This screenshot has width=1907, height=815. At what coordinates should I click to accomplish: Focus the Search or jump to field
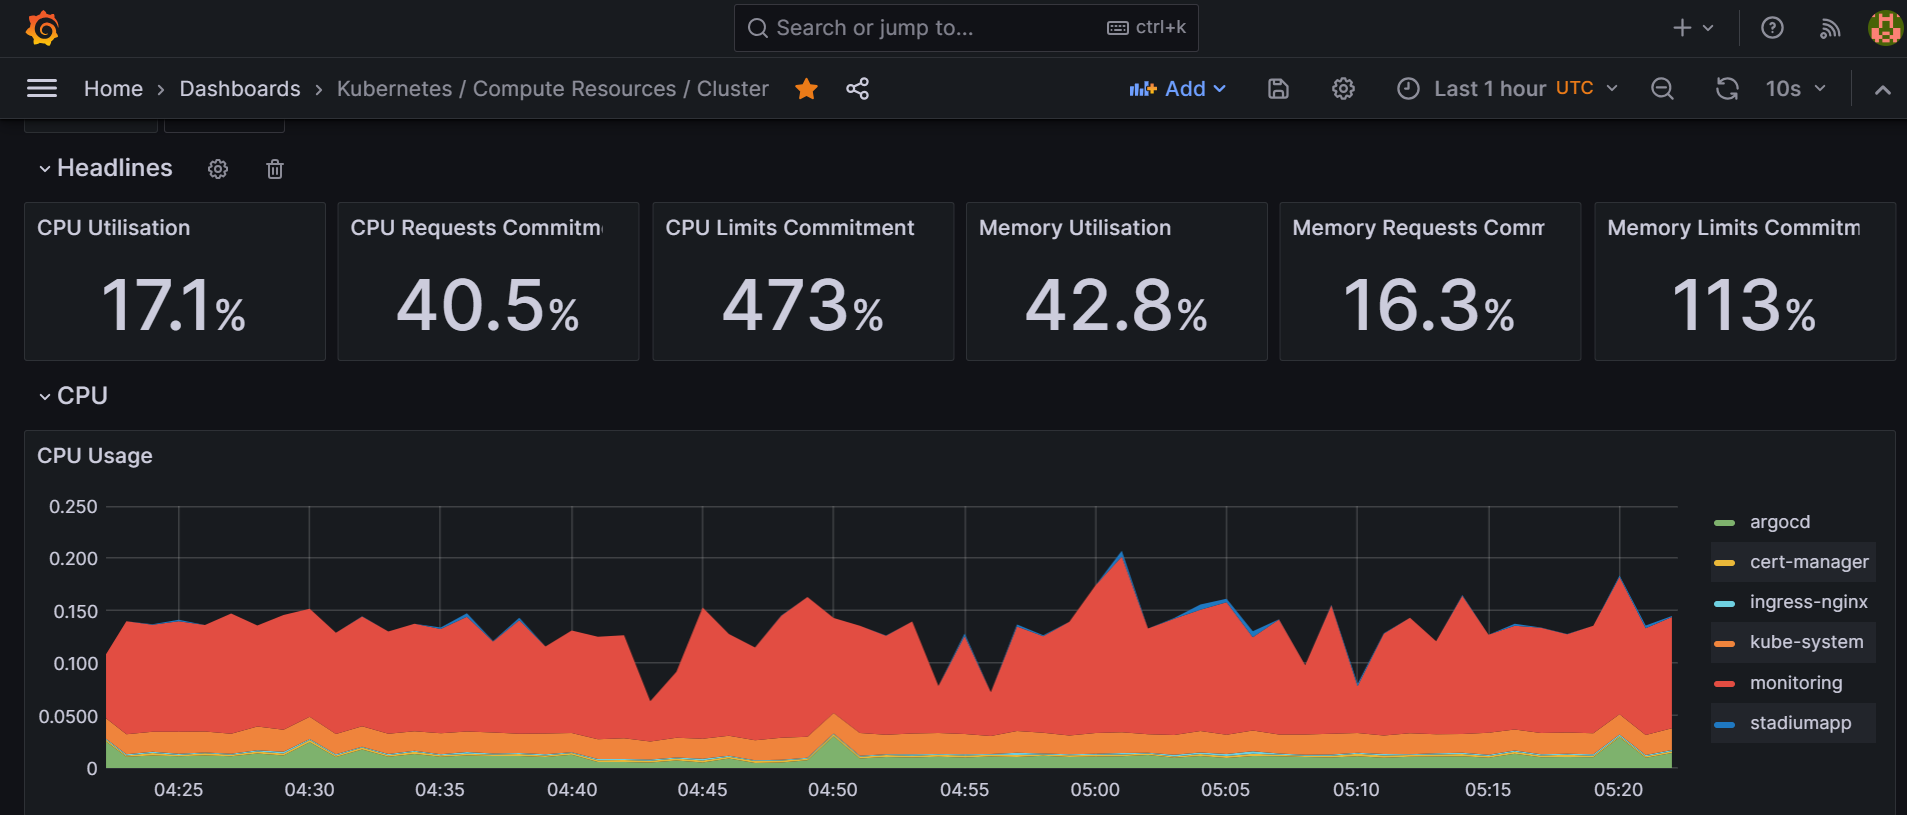(966, 28)
